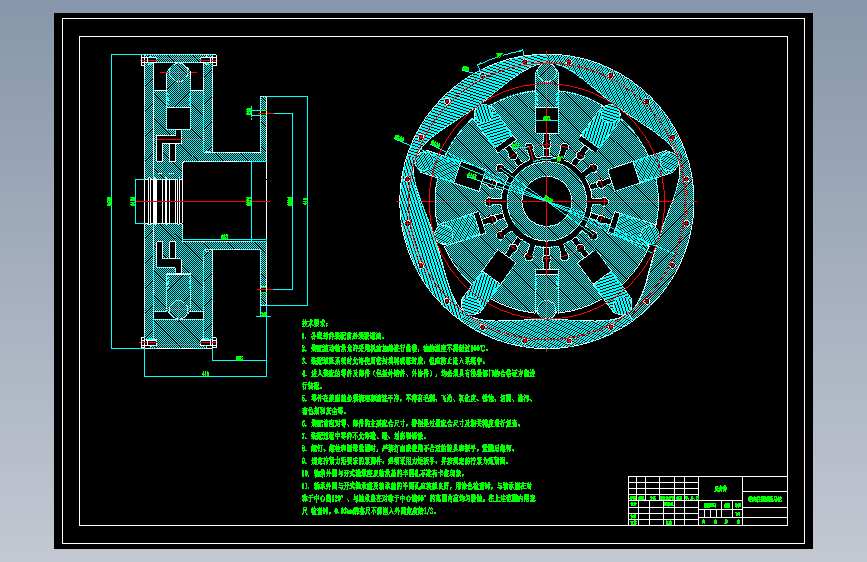This screenshot has height=562, width=867.
Task: Click technical requirement note number 3
Action: click(x=394, y=361)
